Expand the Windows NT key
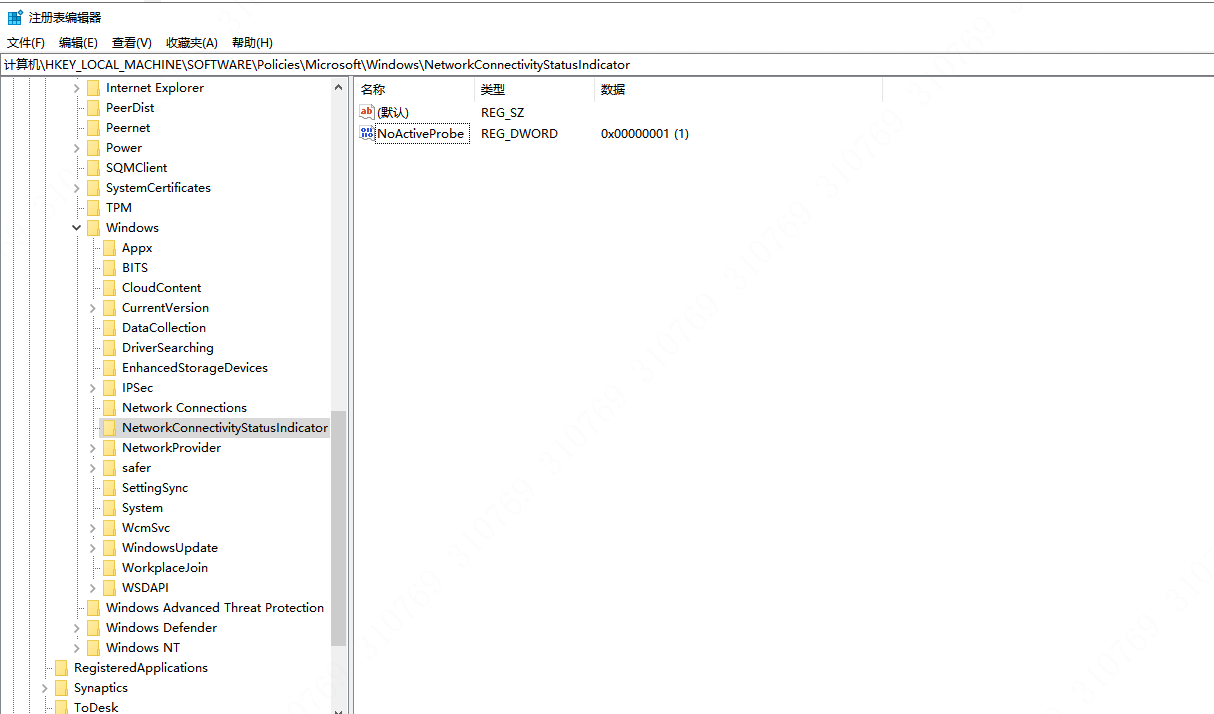The height and width of the screenshot is (714, 1214). pos(77,648)
